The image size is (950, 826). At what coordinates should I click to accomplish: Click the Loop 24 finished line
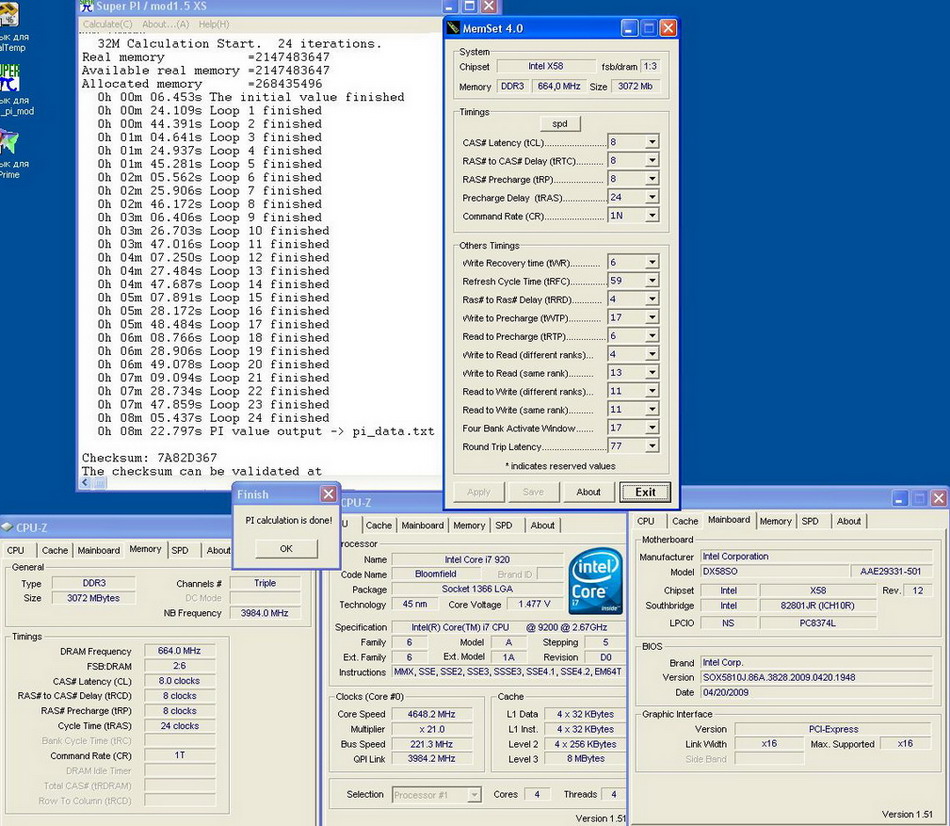tap(213, 418)
